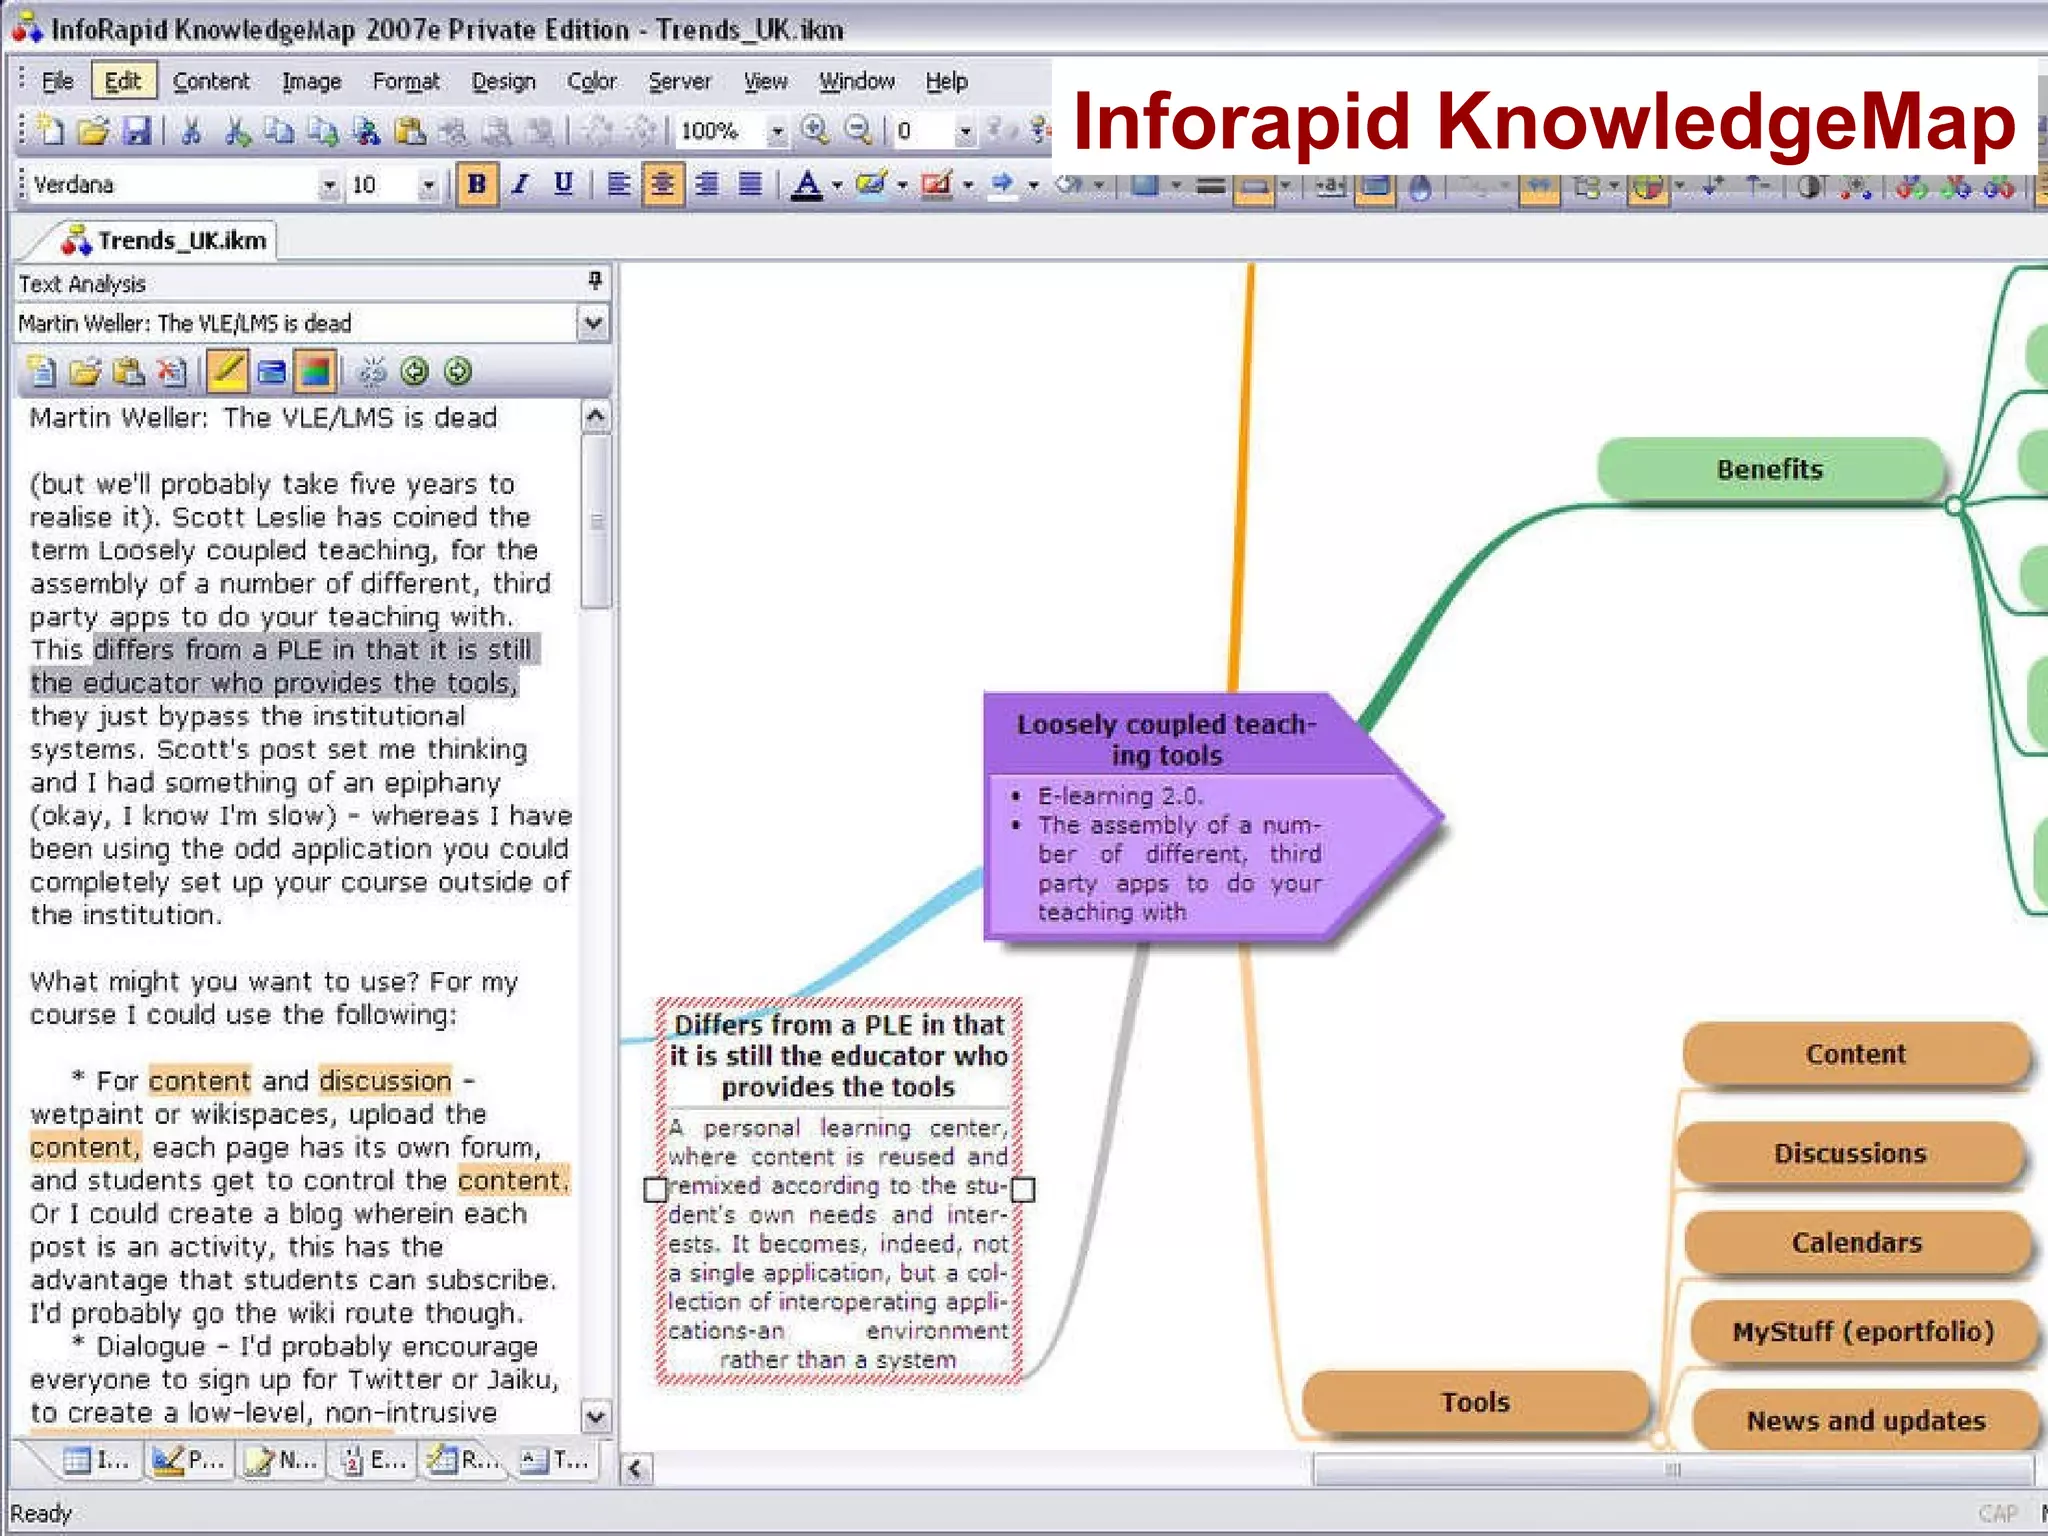Toggle Italic formatting
Screen dimensions: 2048x1536
520,185
